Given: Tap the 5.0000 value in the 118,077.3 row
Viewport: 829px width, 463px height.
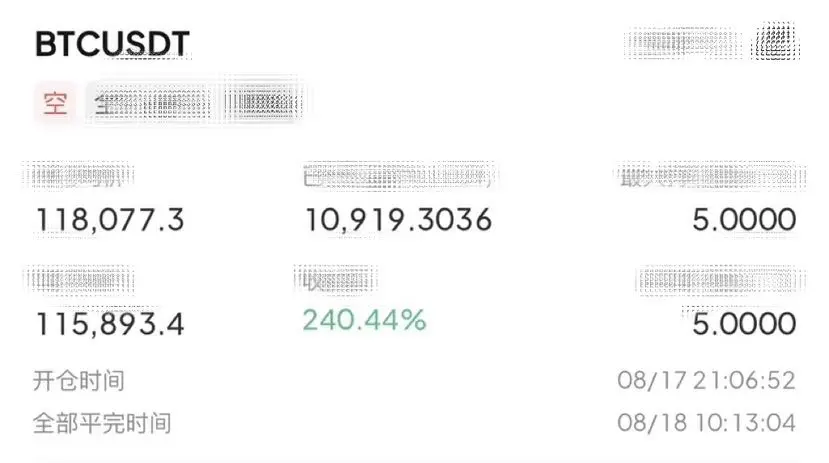Looking at the screenshot, I should click(x=744, y=219).
